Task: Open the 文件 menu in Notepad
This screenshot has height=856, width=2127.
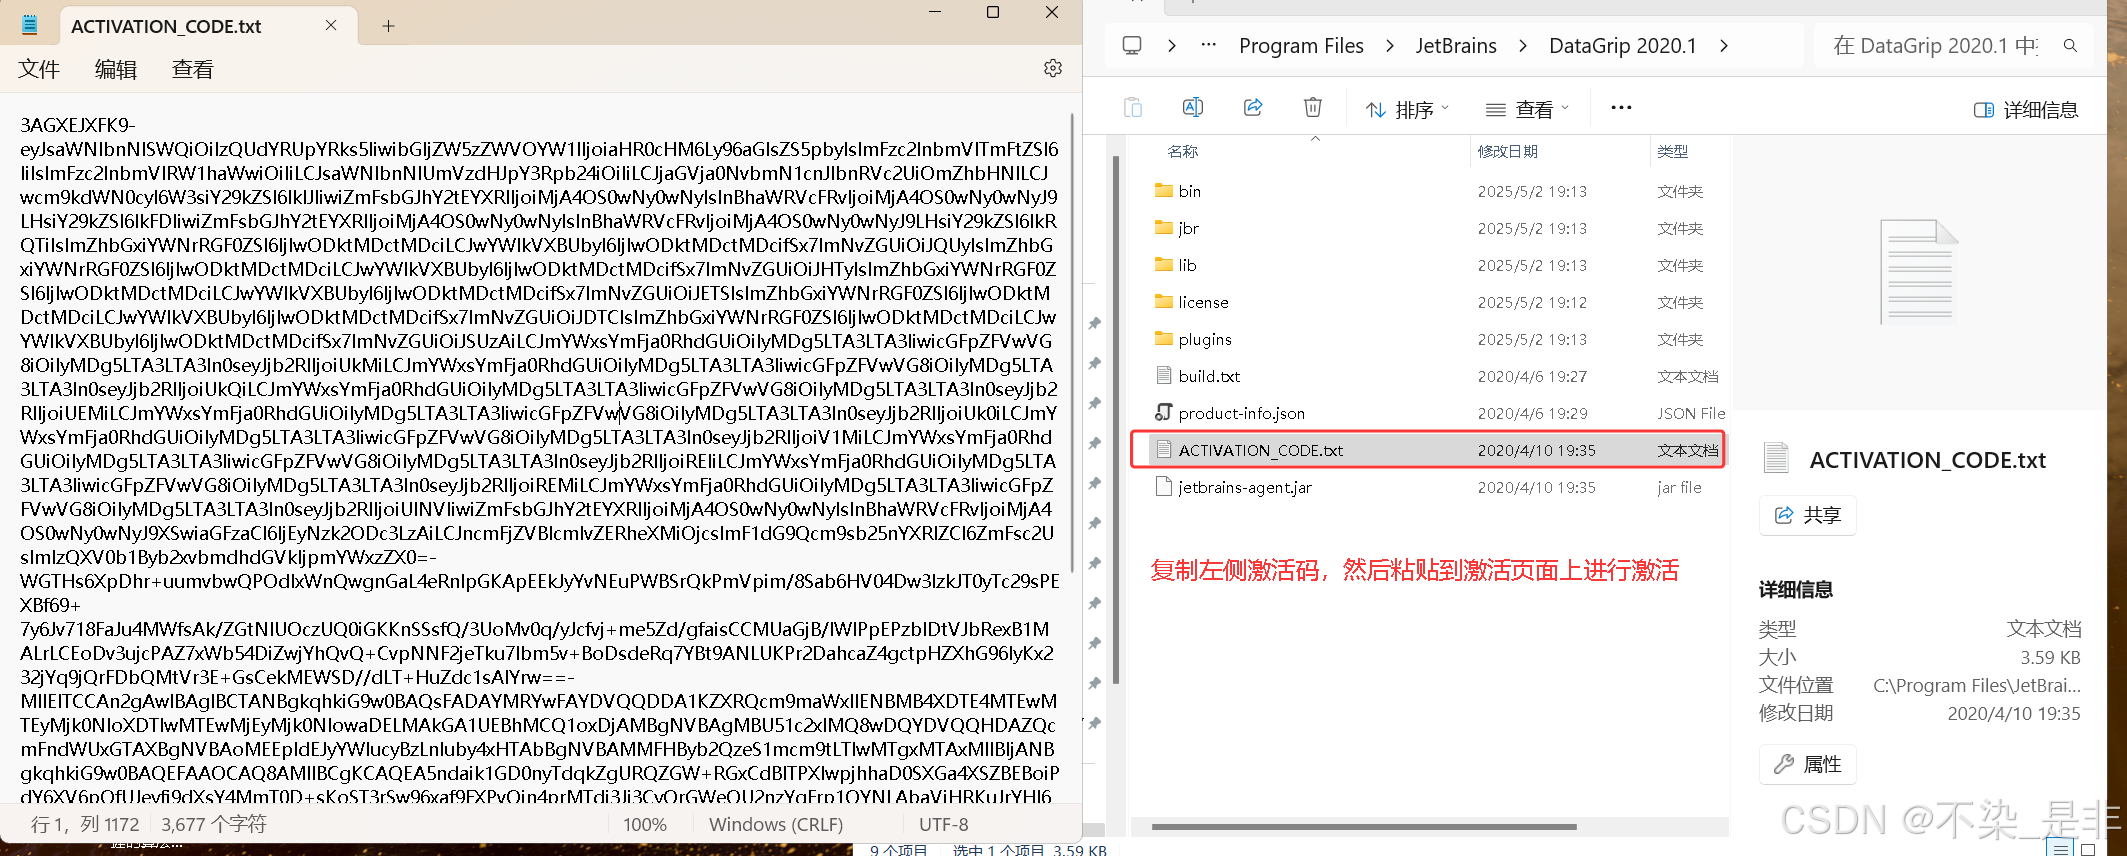Action: 39,69
